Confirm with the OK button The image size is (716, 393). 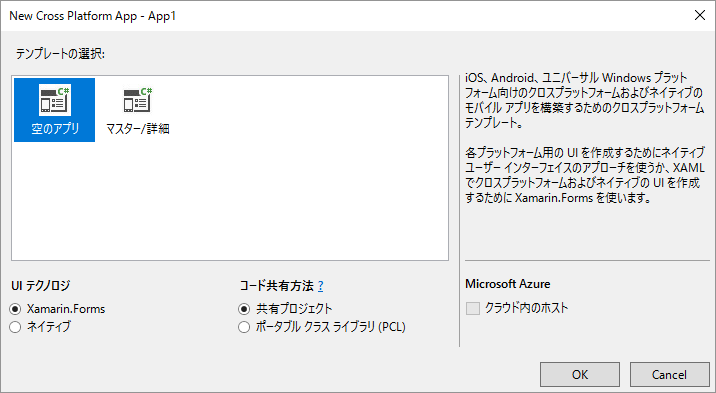tap(580, 375)
